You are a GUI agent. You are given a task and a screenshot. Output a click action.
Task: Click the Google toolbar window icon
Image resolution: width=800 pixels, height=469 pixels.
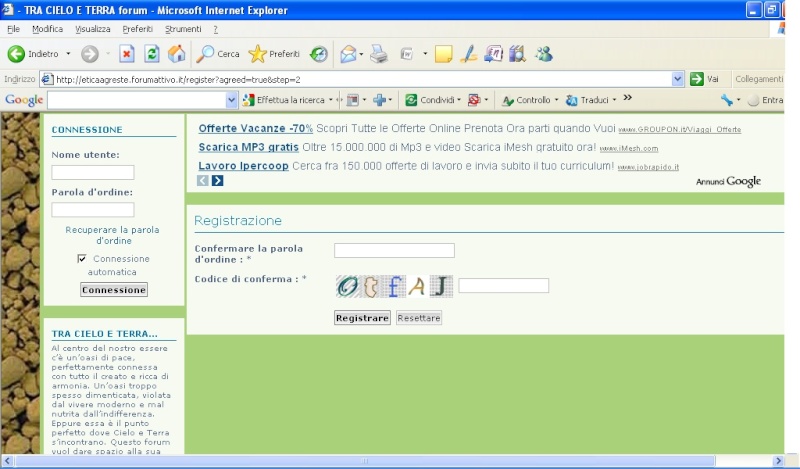[353, 100]
